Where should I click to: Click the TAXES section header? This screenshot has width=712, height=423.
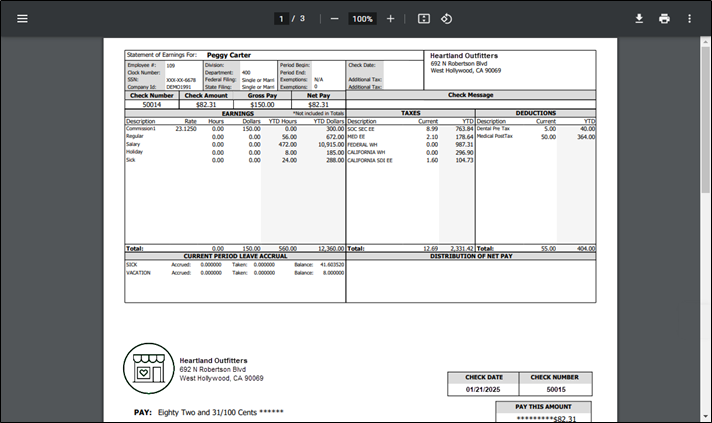tap(410, 113)
